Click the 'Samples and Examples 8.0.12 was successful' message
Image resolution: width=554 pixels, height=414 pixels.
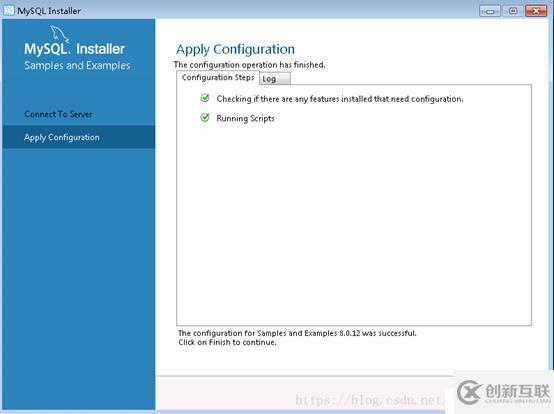297,333
